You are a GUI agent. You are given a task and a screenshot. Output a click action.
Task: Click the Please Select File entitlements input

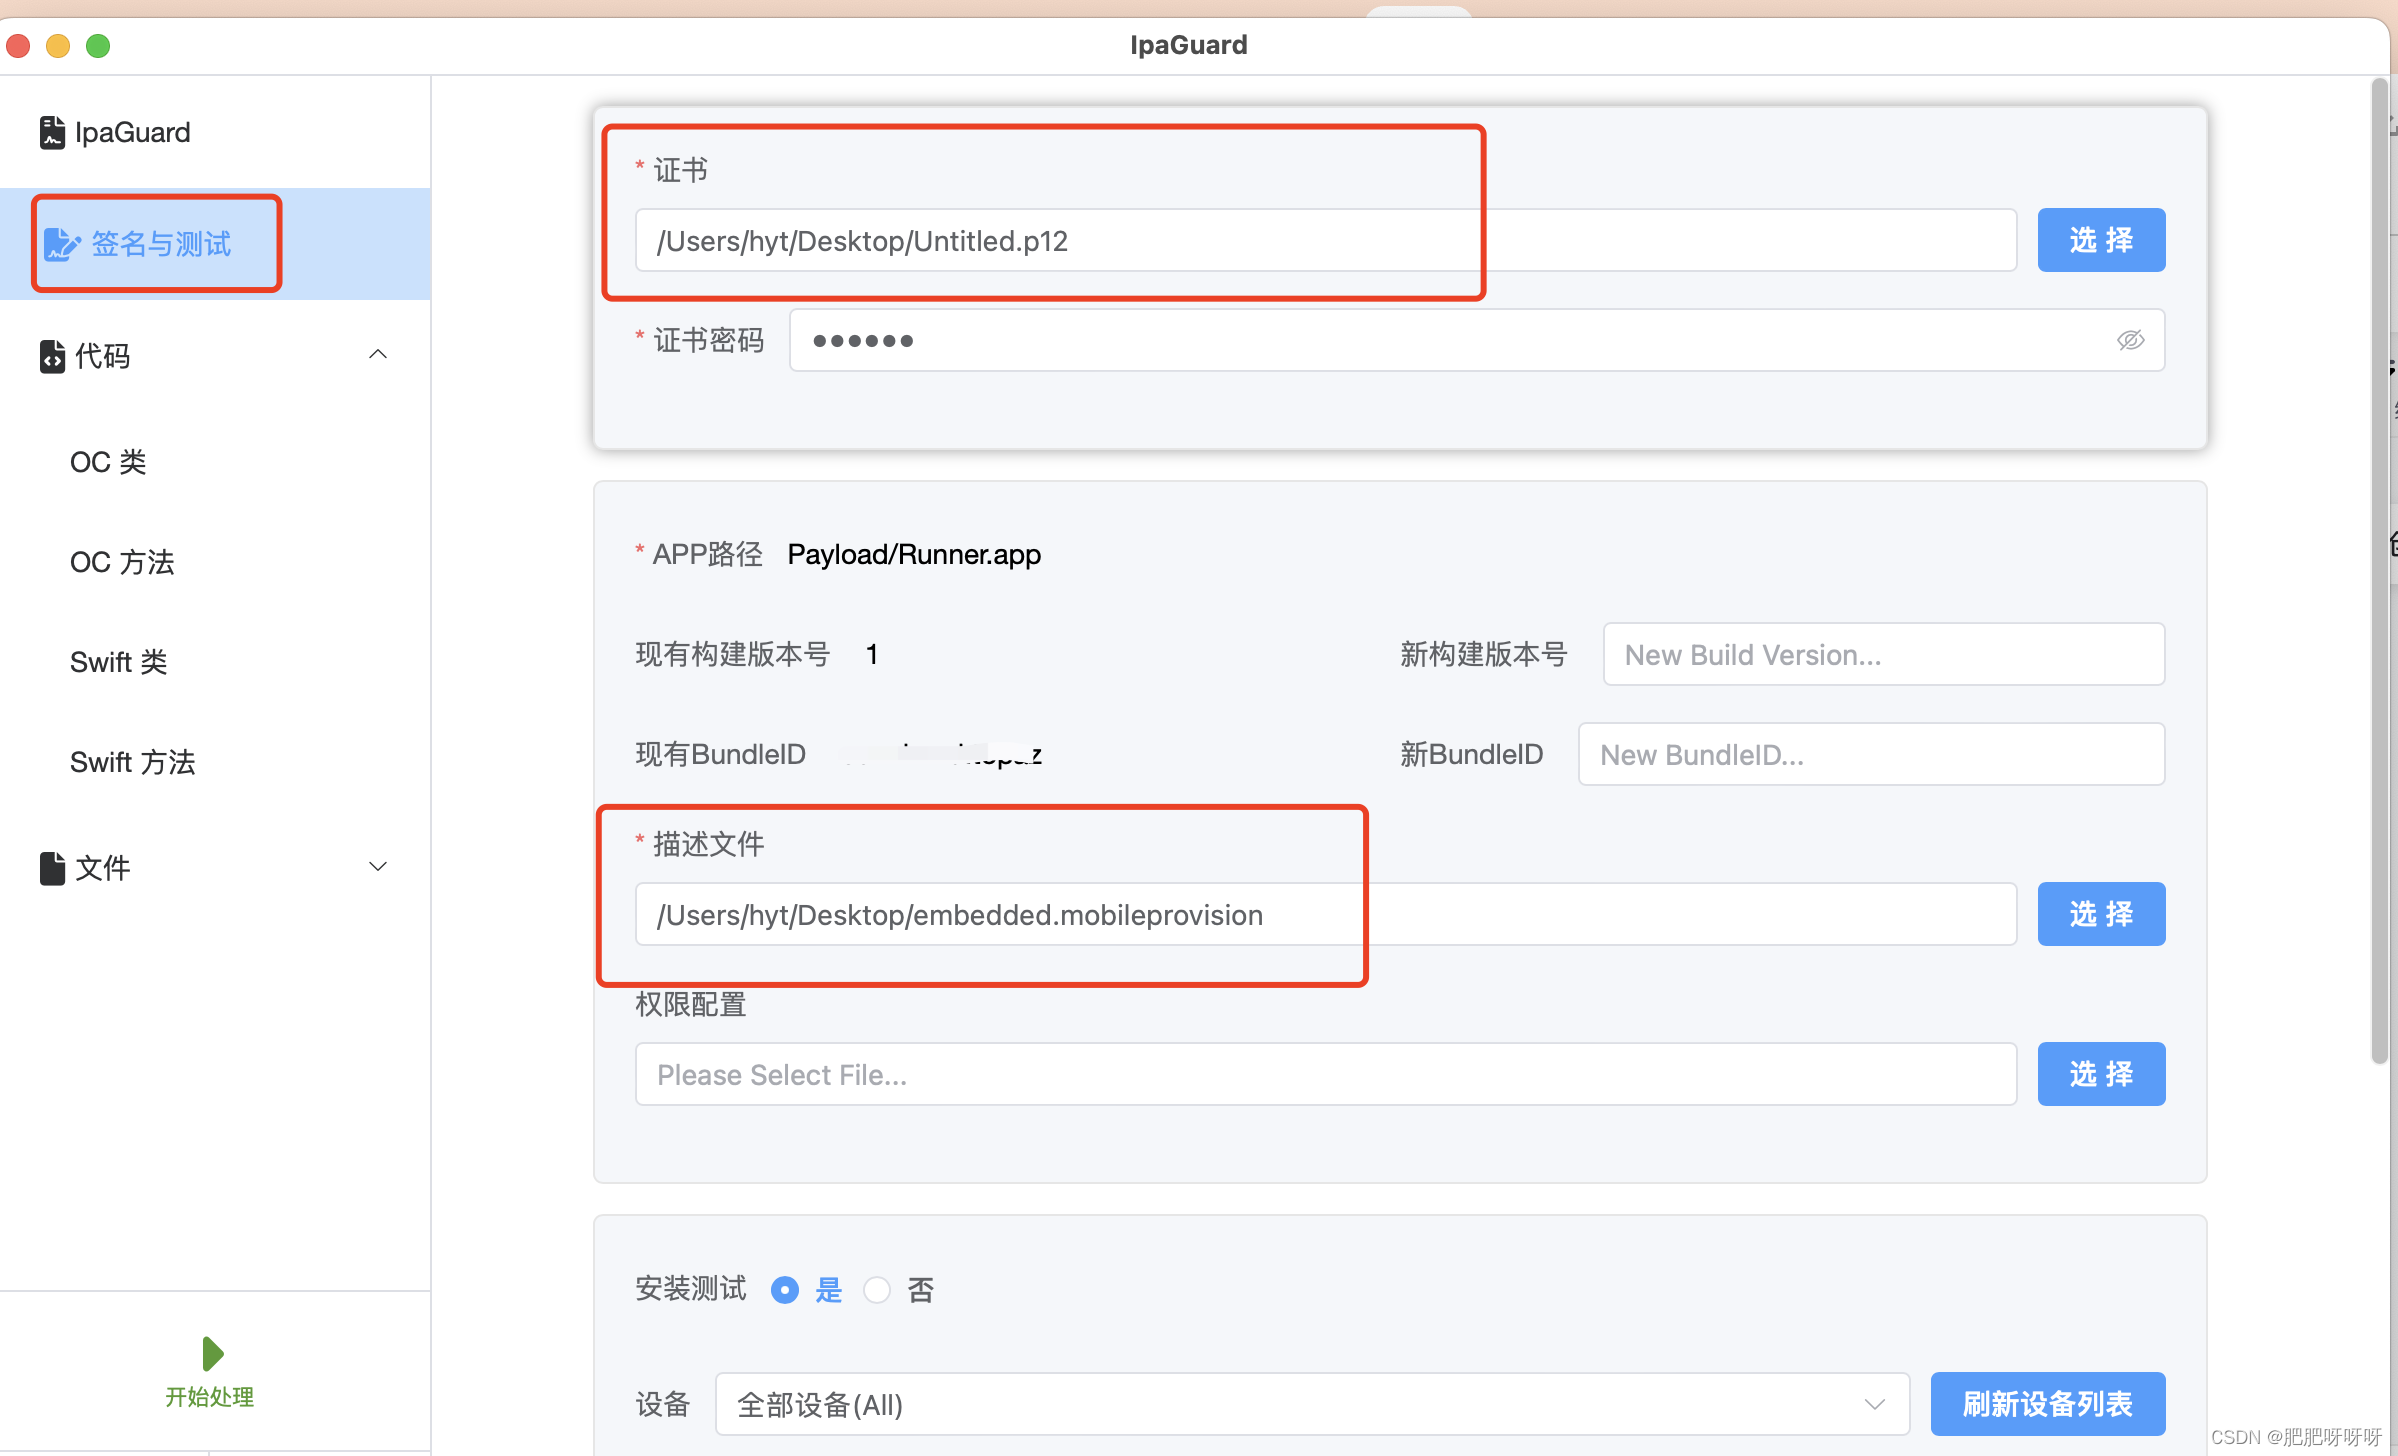1326,1074
